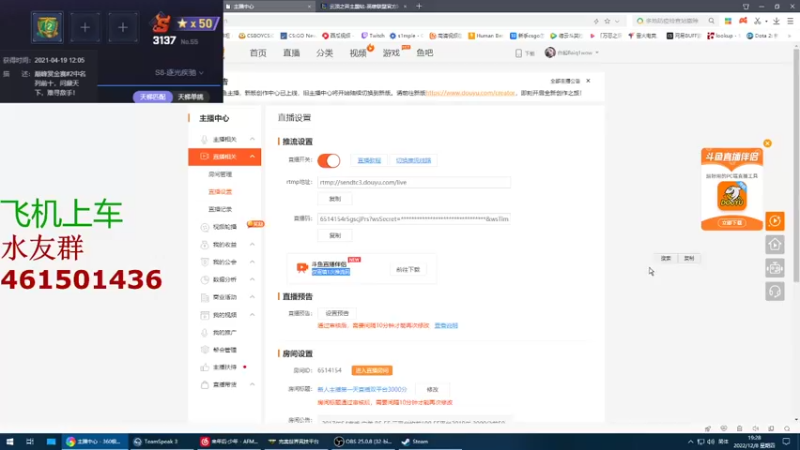800x450 pixels.
Task: Open the 视频 navigation item
Action: (x=358, y=53)
